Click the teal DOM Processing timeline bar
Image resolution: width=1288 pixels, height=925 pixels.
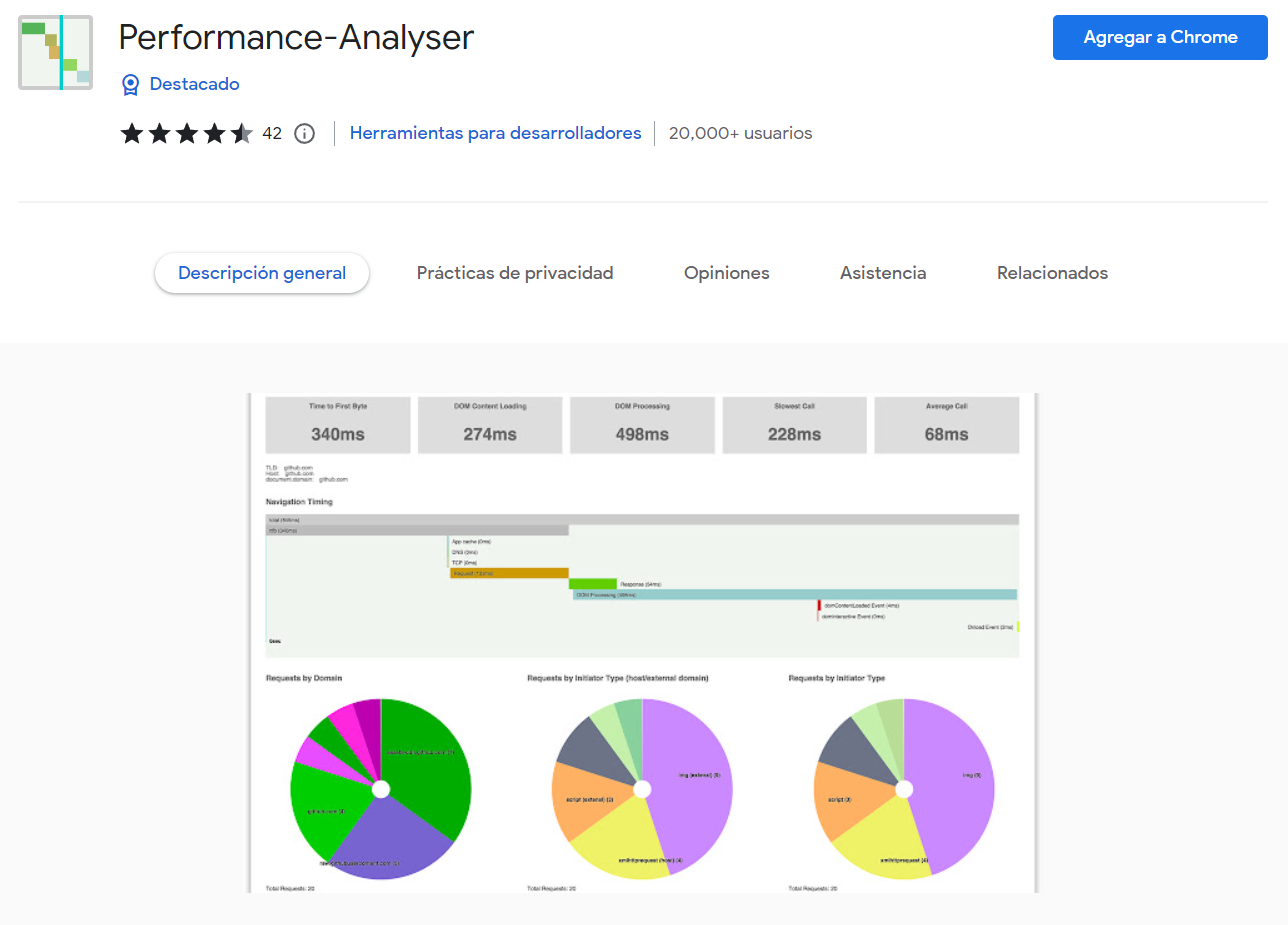tap(795, 595)
